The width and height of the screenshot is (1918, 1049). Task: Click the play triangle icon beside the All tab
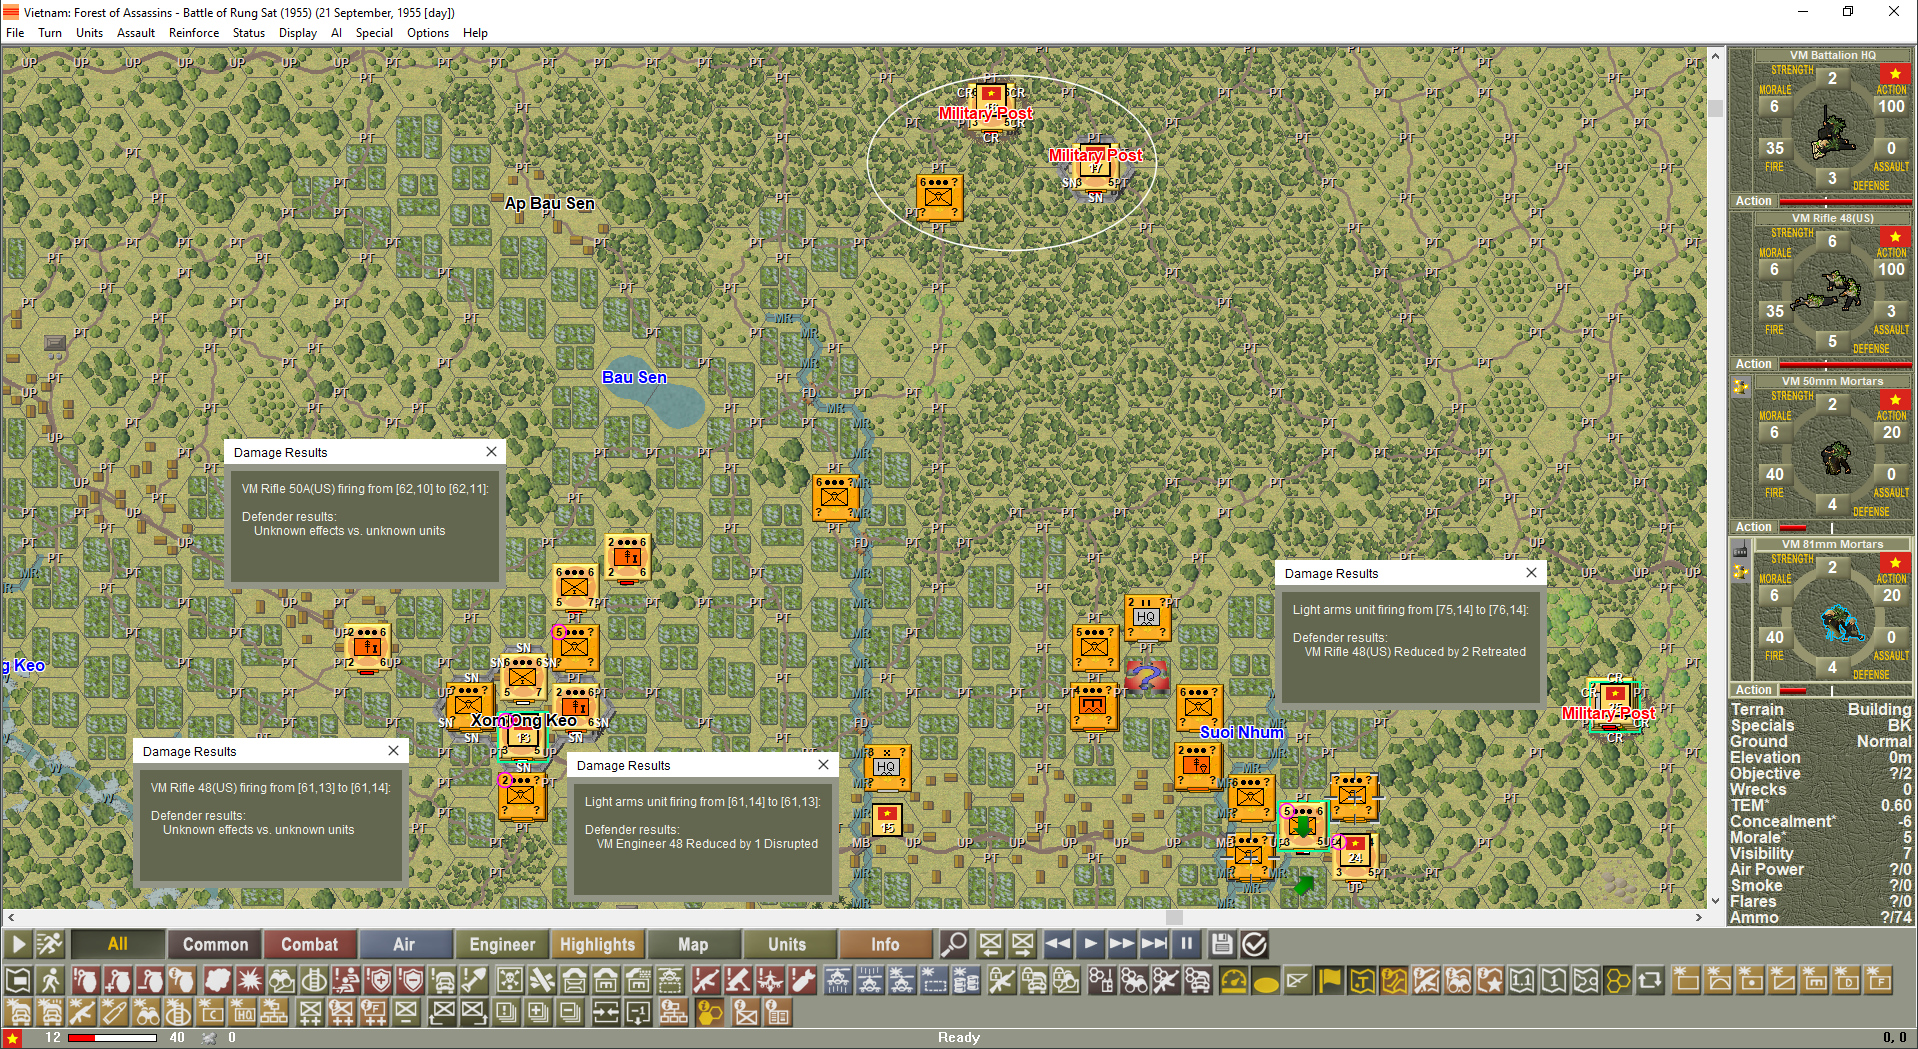18,944
